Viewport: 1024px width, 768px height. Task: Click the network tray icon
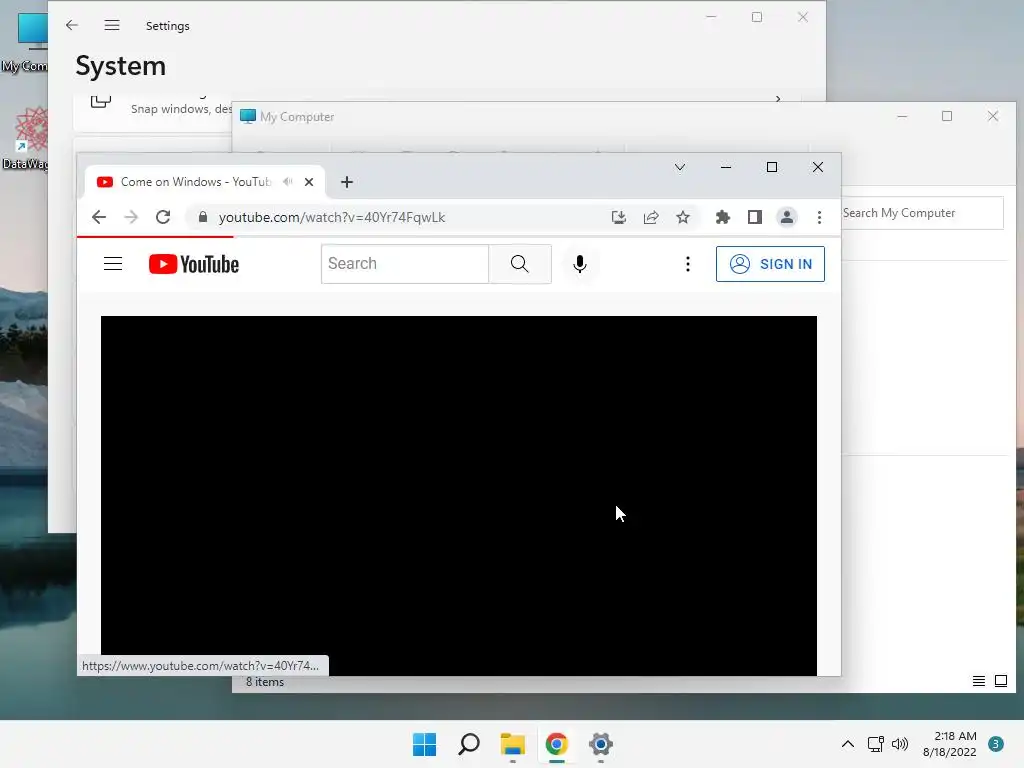pos(876,744)
